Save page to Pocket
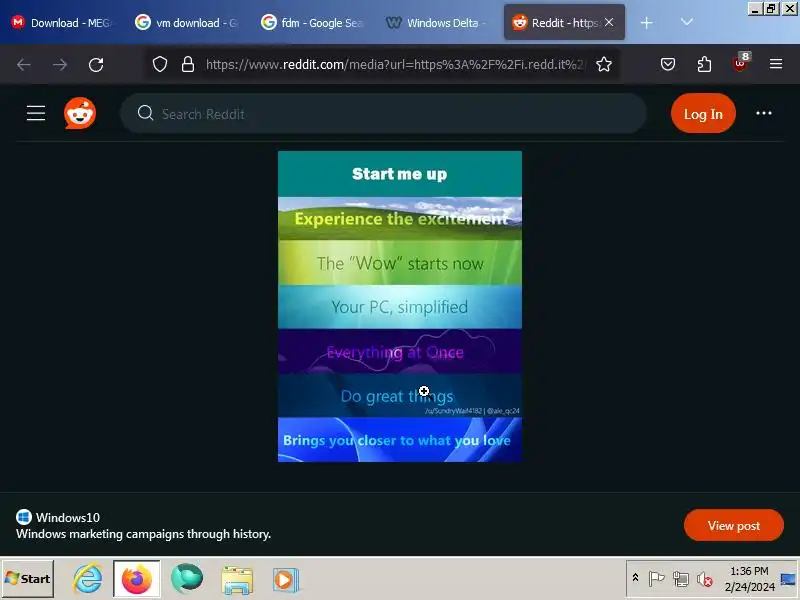Viewport: 800px width, 600px height. 668,64
